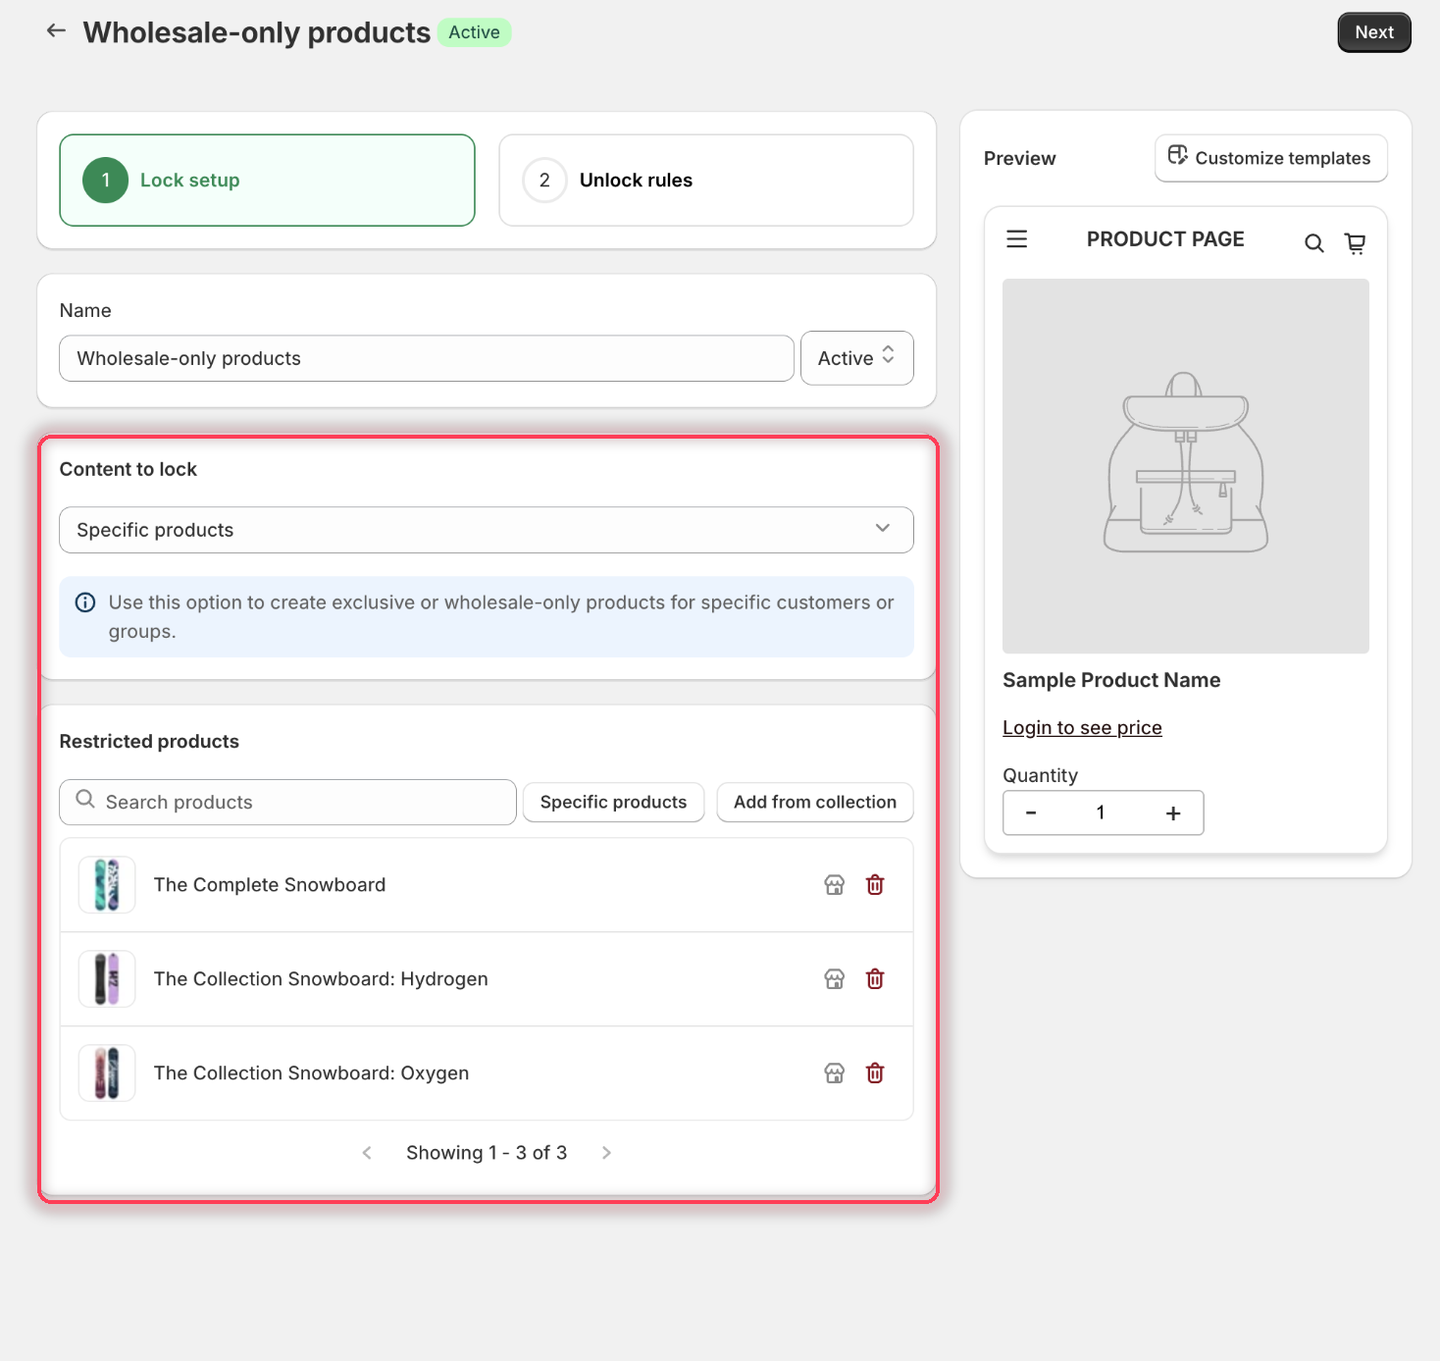Expand the Content to lock dropdown
Image resolution: width=1440 pixels, height=1361 pixels.
click(486, 530)
